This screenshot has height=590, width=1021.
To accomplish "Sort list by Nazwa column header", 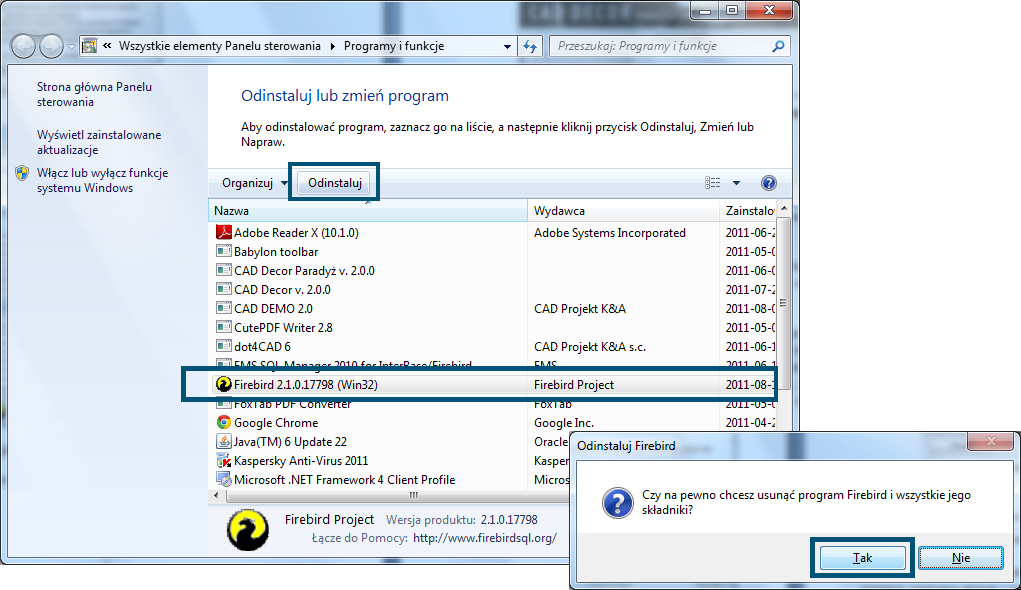I will (x=368, y=210).
